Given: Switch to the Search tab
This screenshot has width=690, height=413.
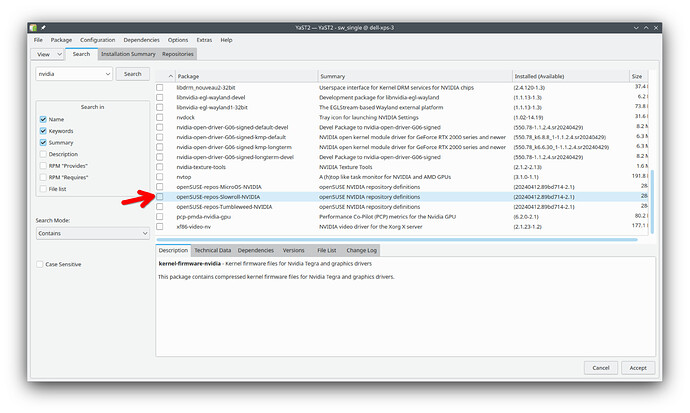Looking at the screenshot, I should tap(81, 54).
